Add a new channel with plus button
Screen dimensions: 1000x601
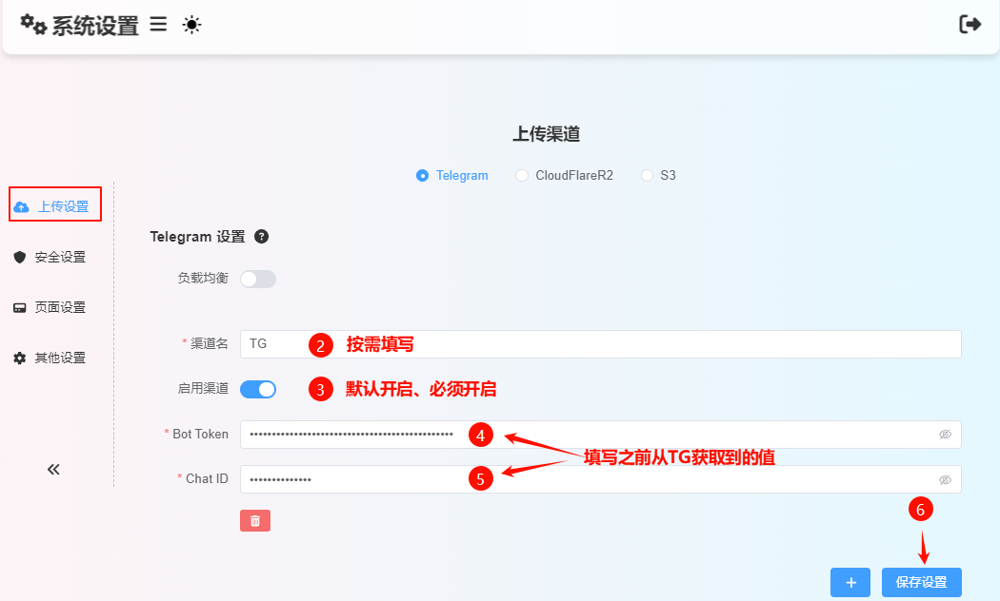[850, 582]
